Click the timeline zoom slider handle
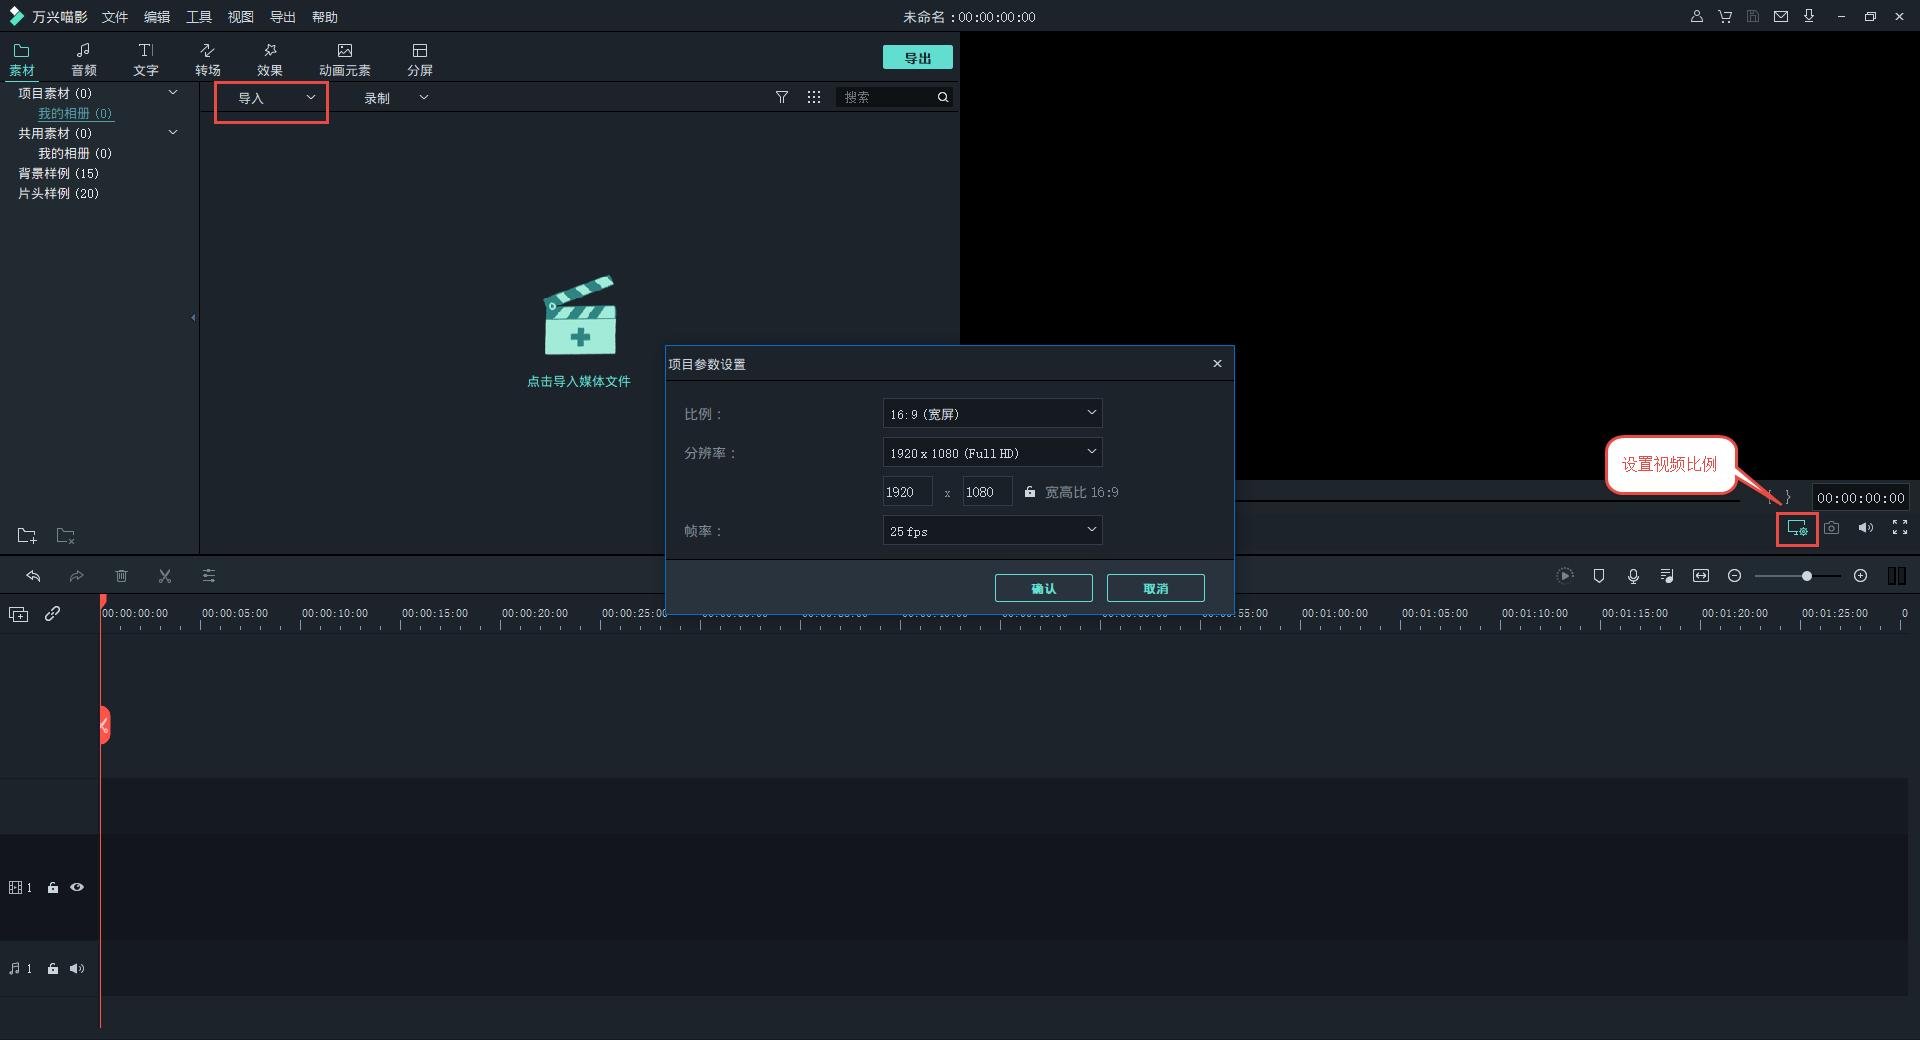Viewport: 1920px width, 1040px height. click(1806, 576)
